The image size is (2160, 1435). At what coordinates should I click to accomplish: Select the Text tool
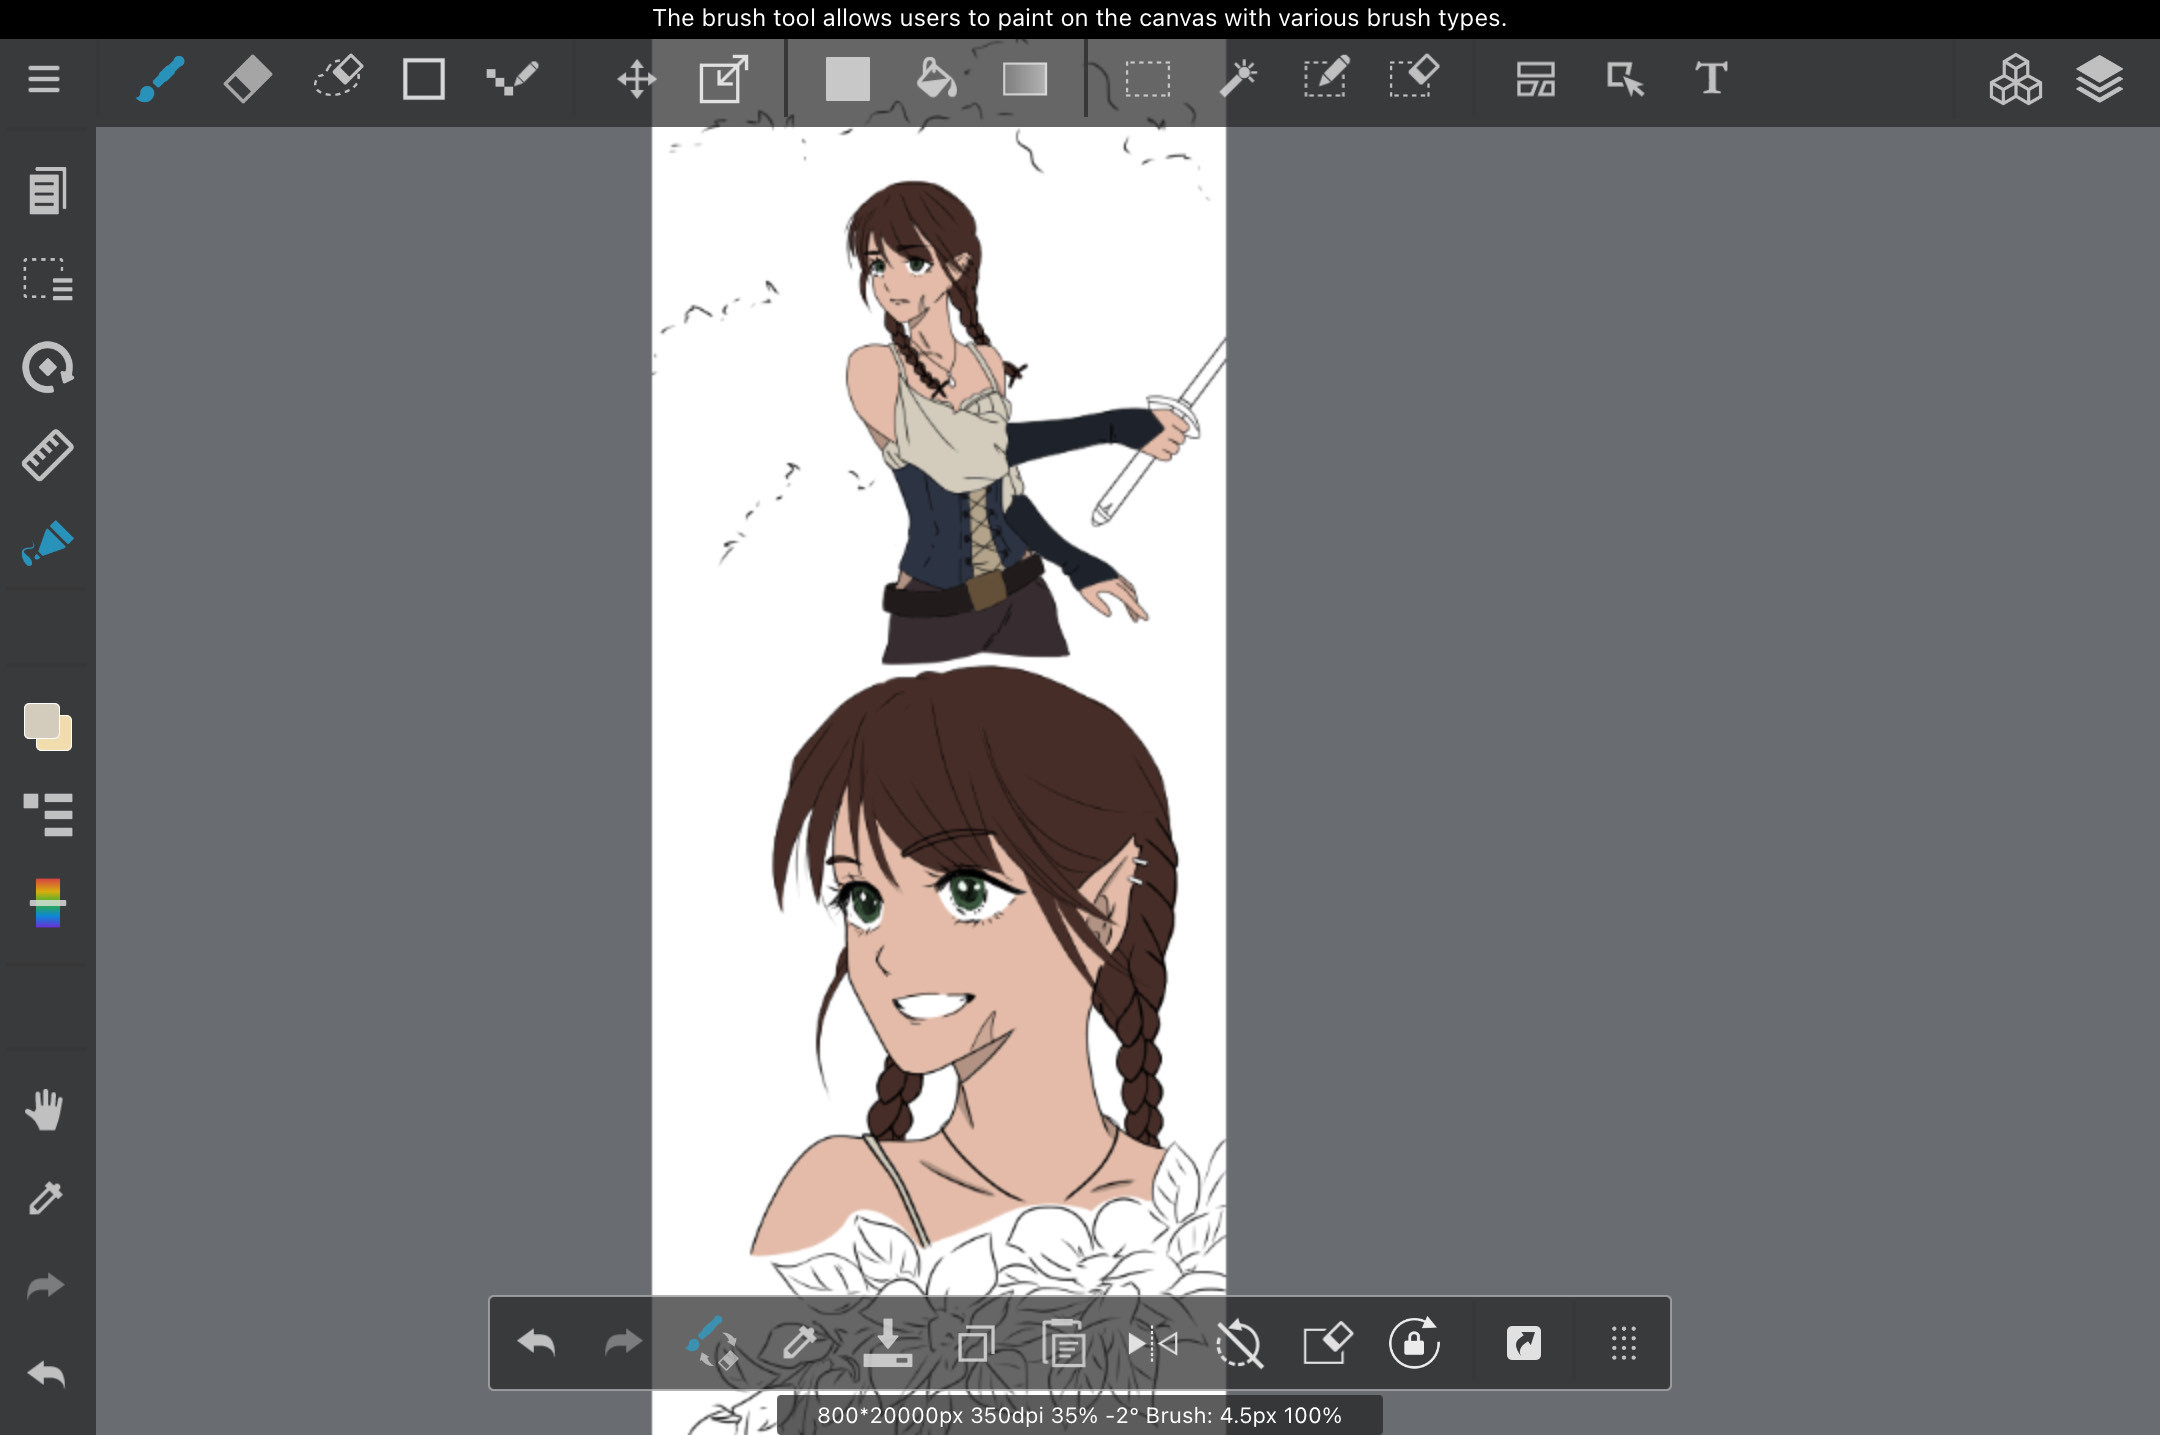1711,79
